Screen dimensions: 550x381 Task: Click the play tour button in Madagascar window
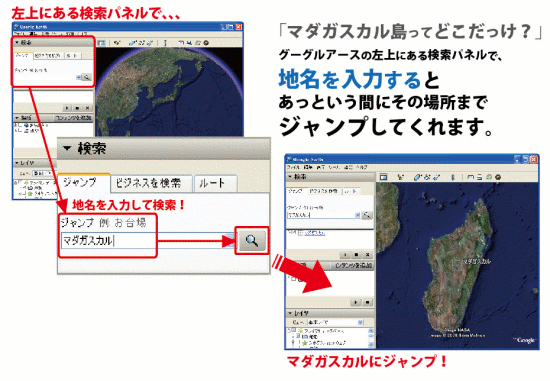tap(356, 302)
